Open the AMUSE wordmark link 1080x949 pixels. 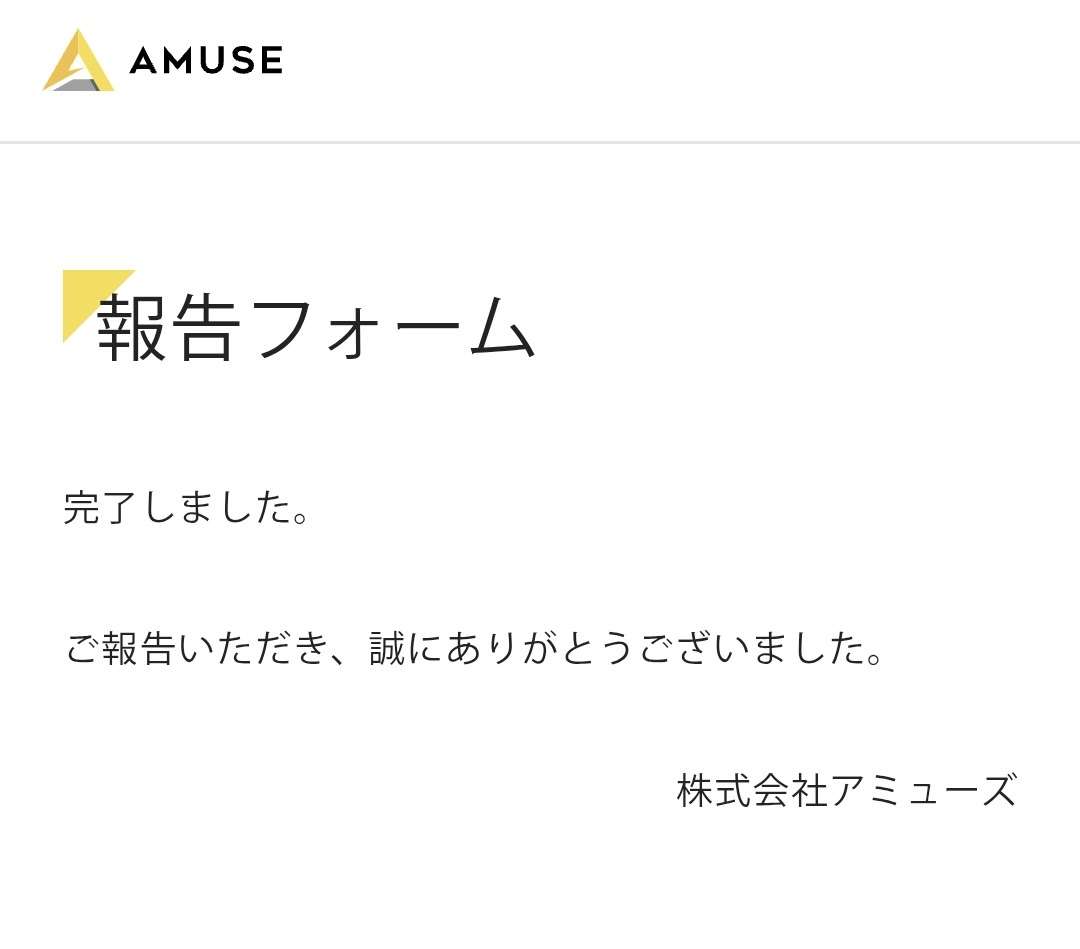tap(206, 60)
